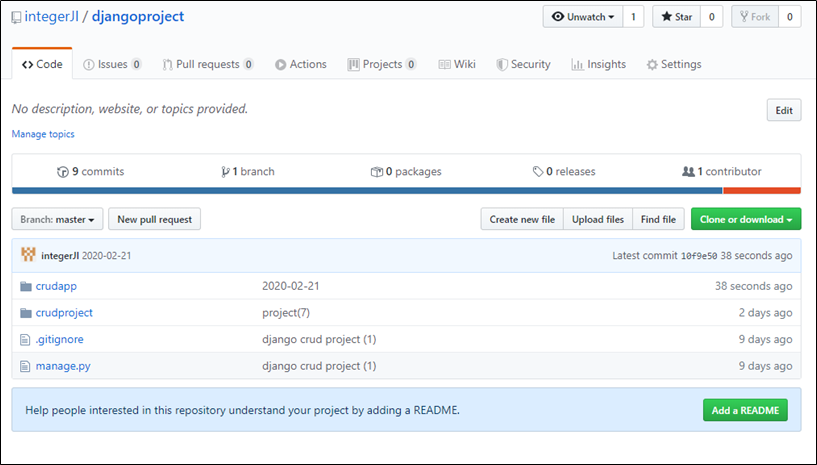This screenshot has height=465, width=817.
Task: Open the Projects tab
Action: coord(382,64)
